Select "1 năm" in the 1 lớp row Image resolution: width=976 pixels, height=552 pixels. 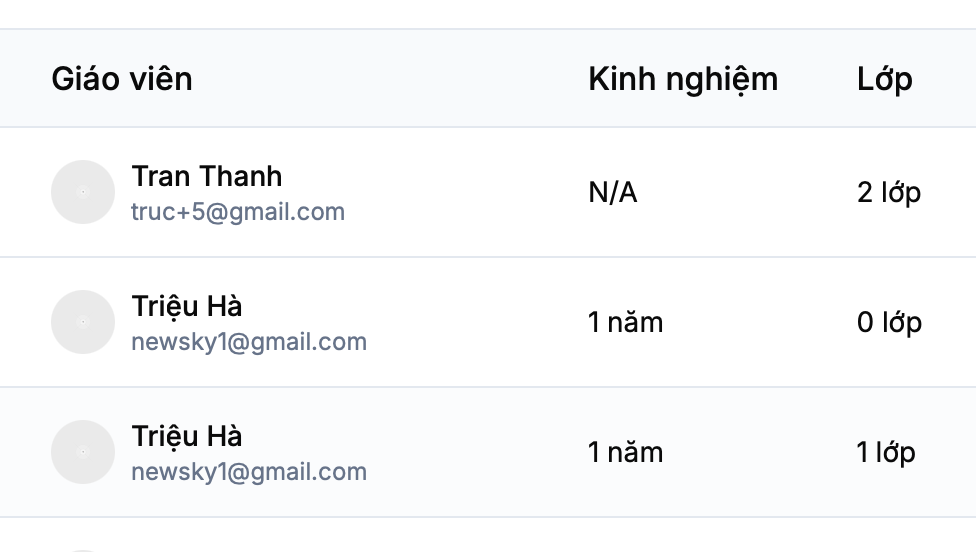point(626,452)
